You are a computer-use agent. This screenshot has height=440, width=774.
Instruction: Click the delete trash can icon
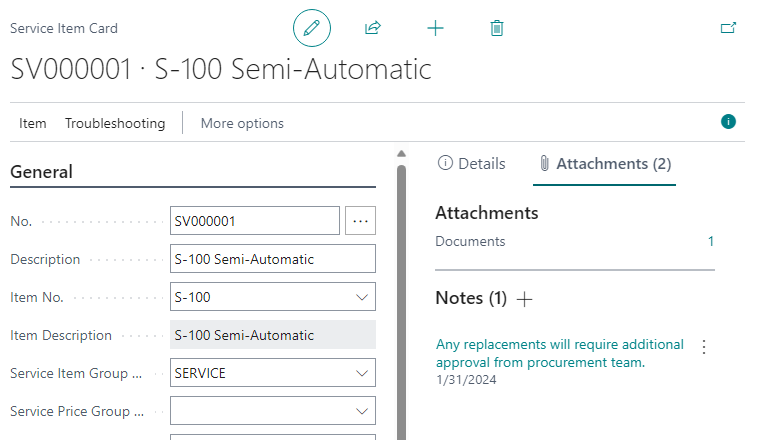(497, 28)
